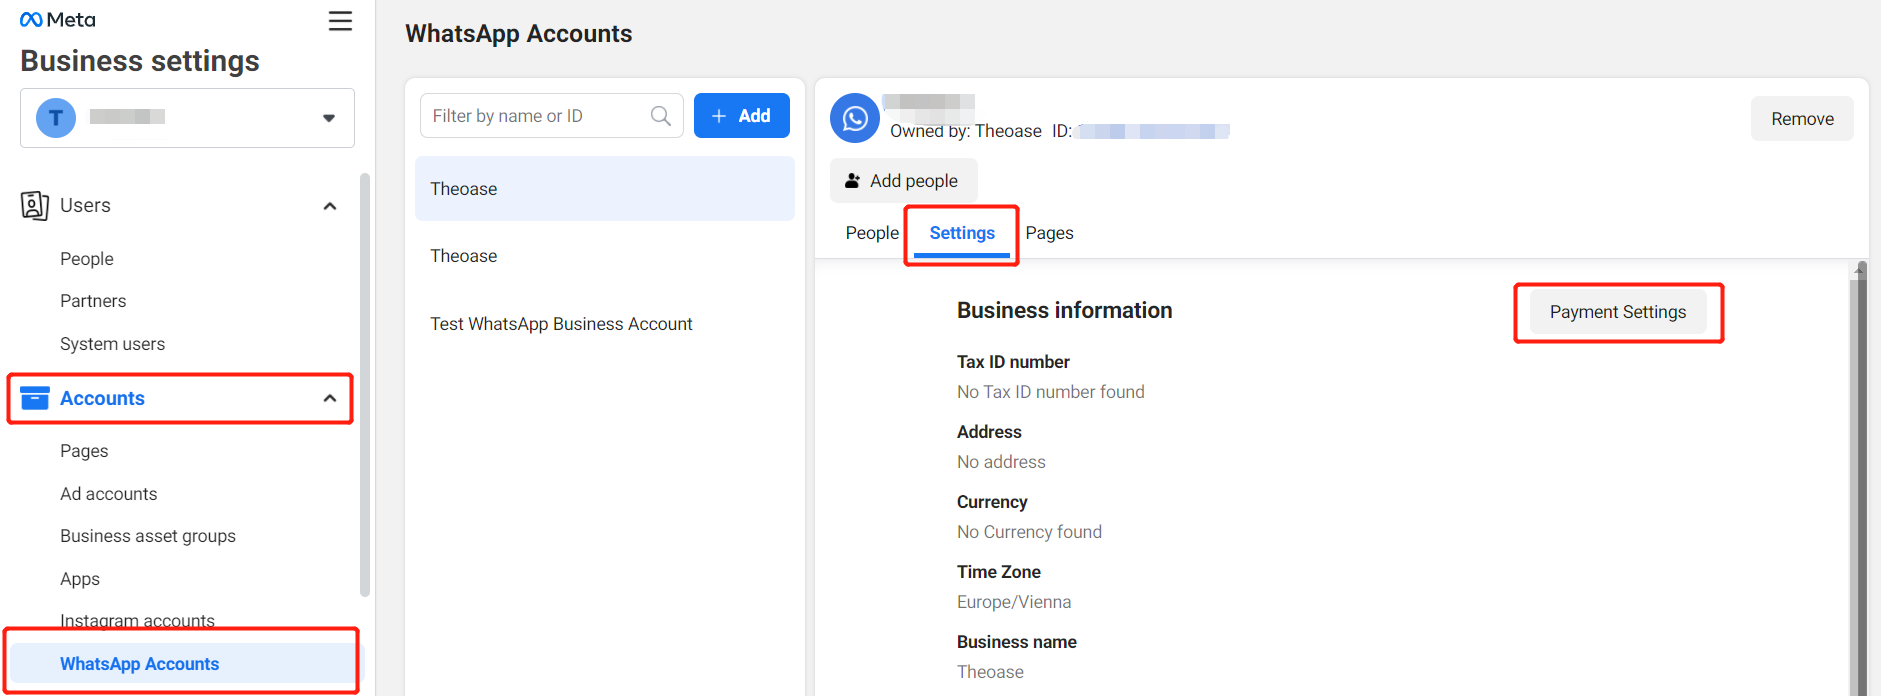
Task: Click the Users section icon
Action: (35, 205)
